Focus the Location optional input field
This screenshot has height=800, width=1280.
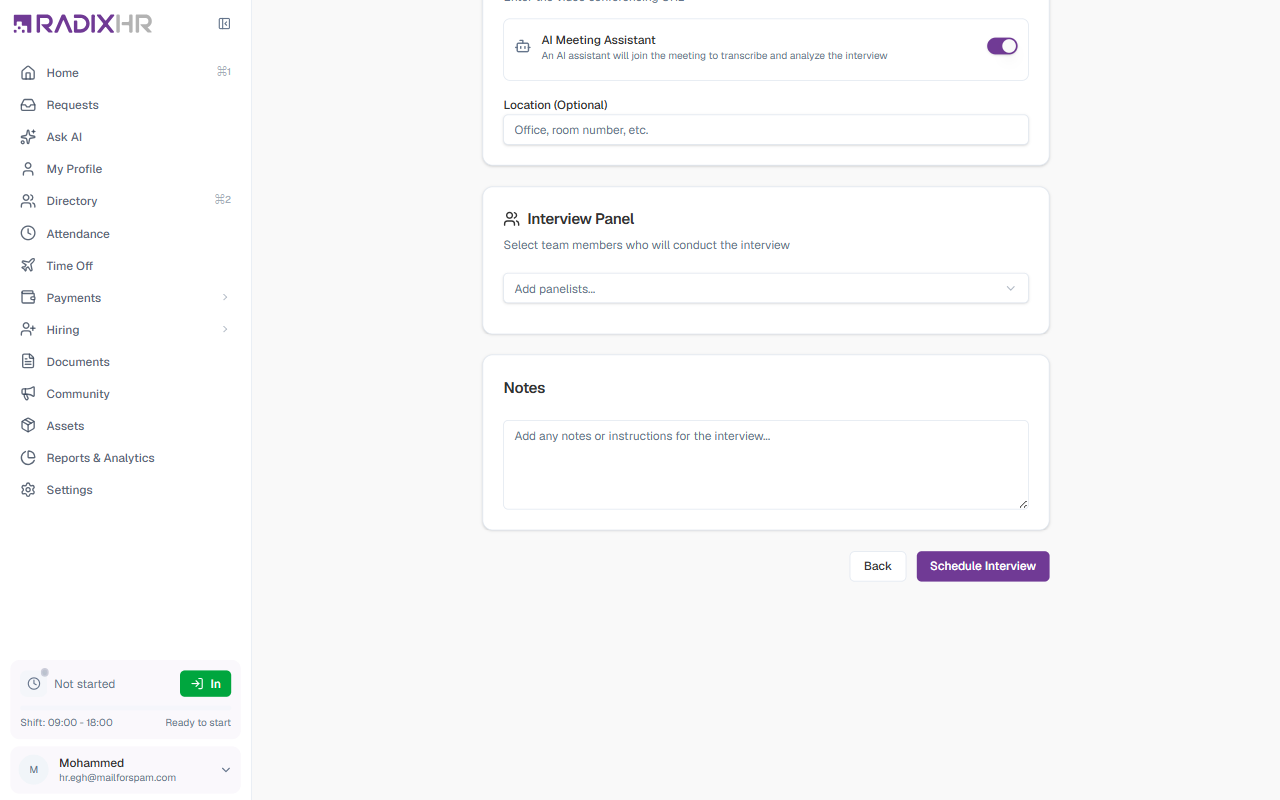point(766,130)
